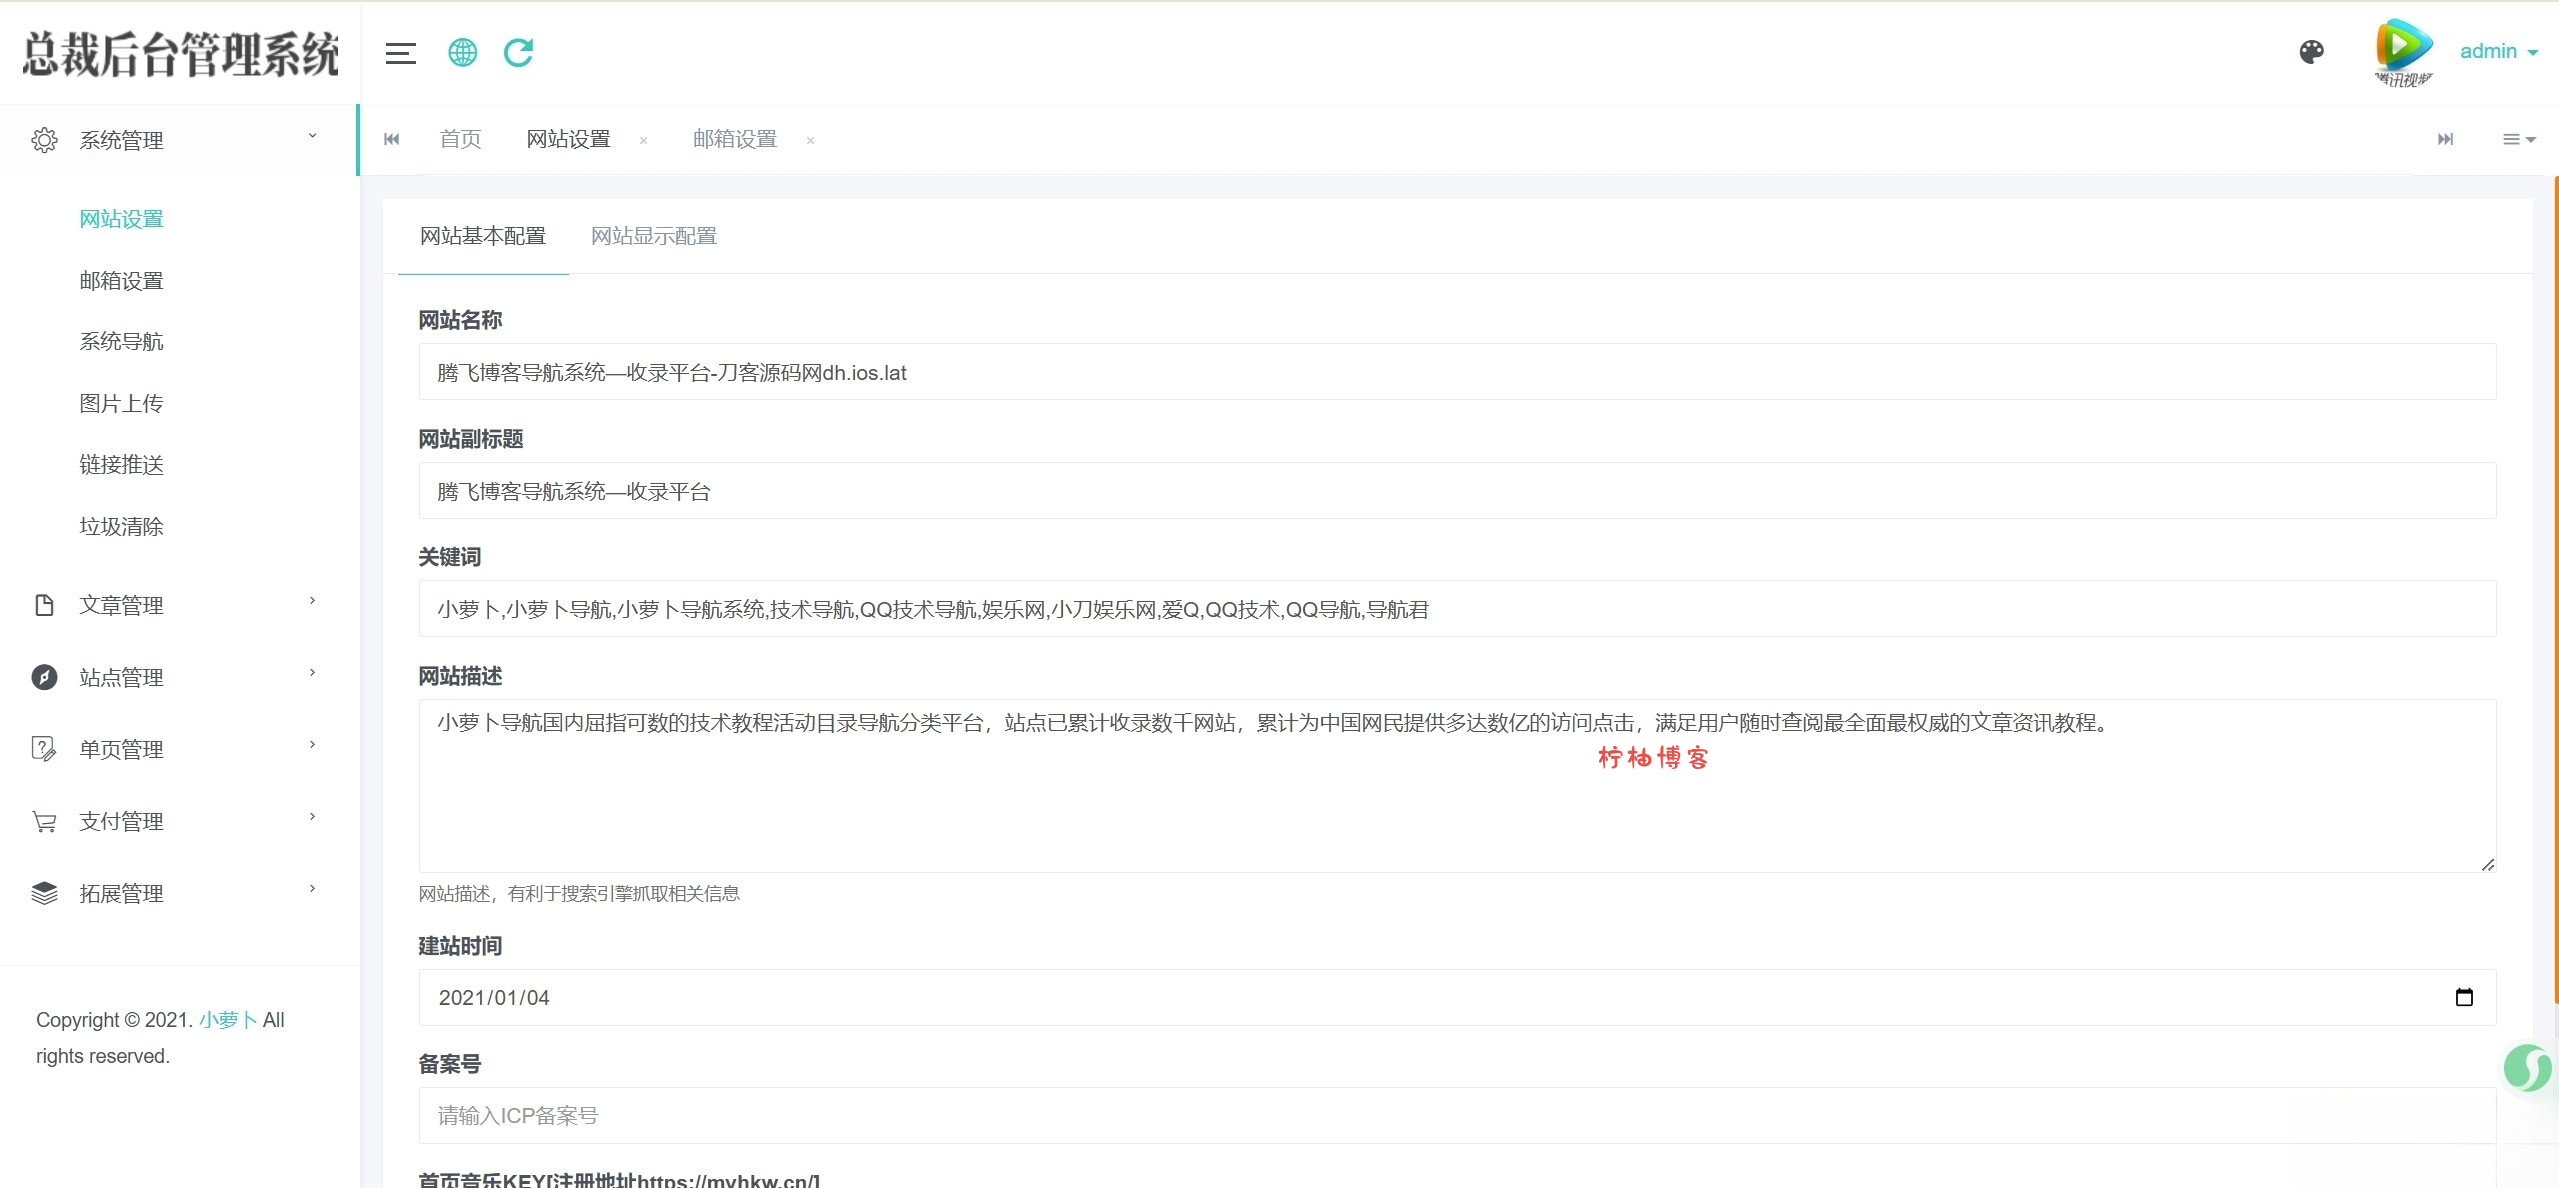Image resolution: width=2559 pixels, height=1188 pixels.
Task: Open the date picker calendar icon
Action: click(2463, 997)
